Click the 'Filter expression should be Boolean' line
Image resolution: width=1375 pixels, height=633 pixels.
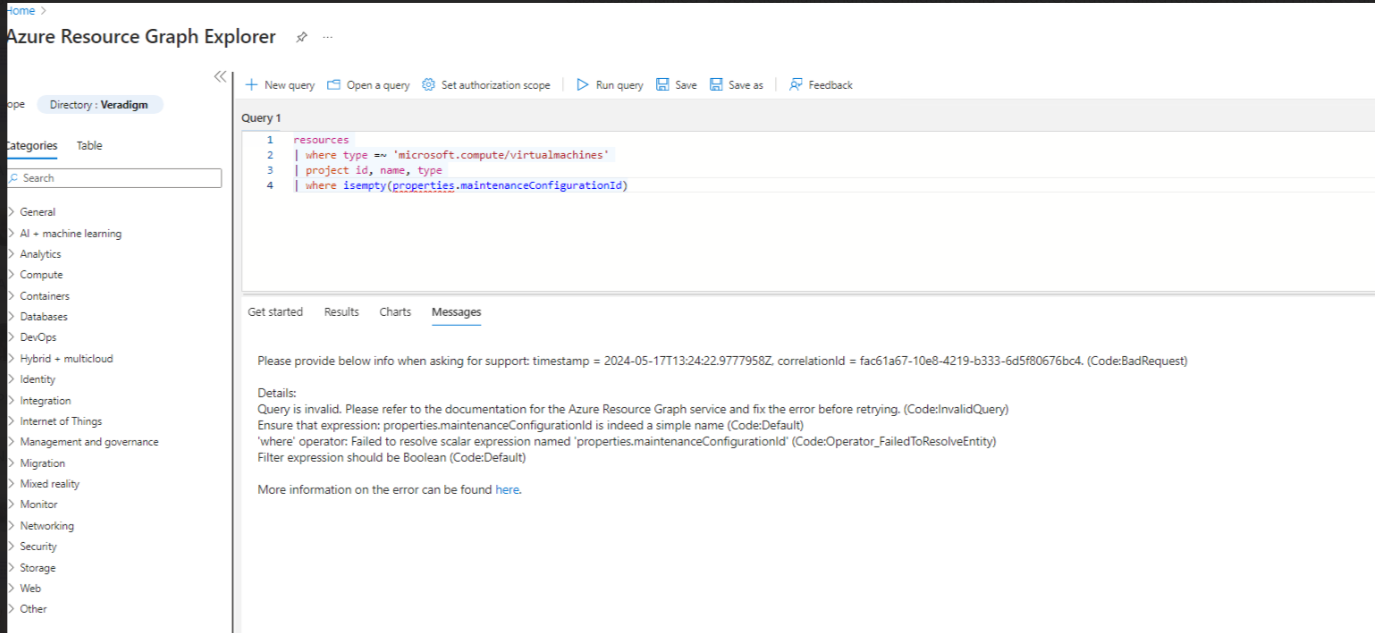pos(391,458)
